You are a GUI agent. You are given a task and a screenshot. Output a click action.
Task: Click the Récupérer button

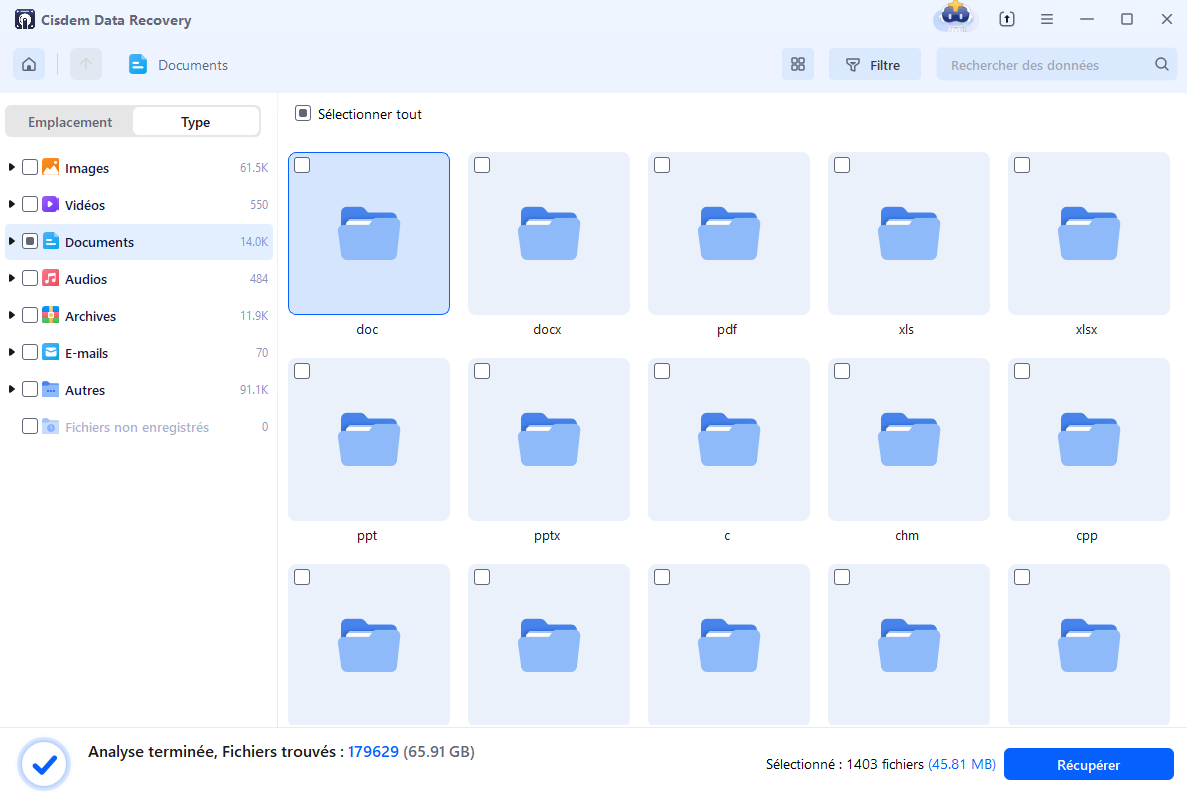point(1089,765)
